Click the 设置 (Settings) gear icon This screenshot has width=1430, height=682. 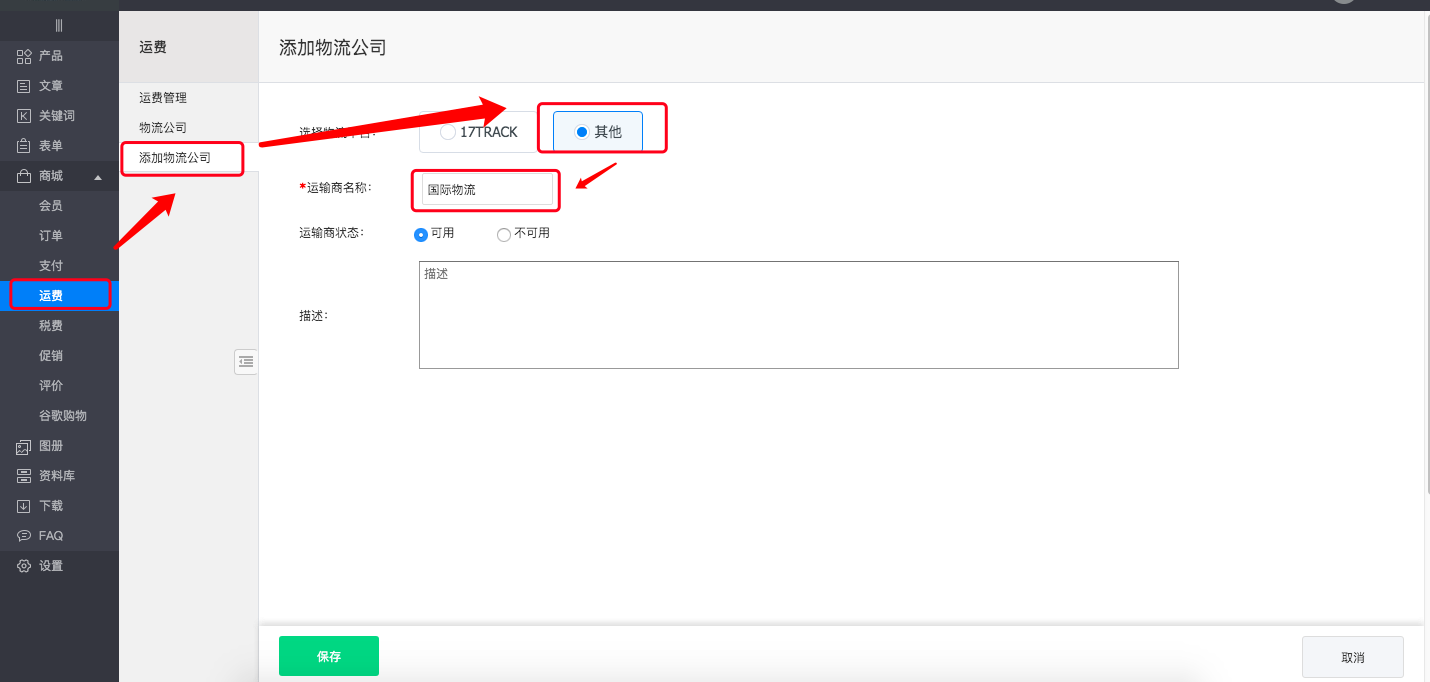[24, 566]
